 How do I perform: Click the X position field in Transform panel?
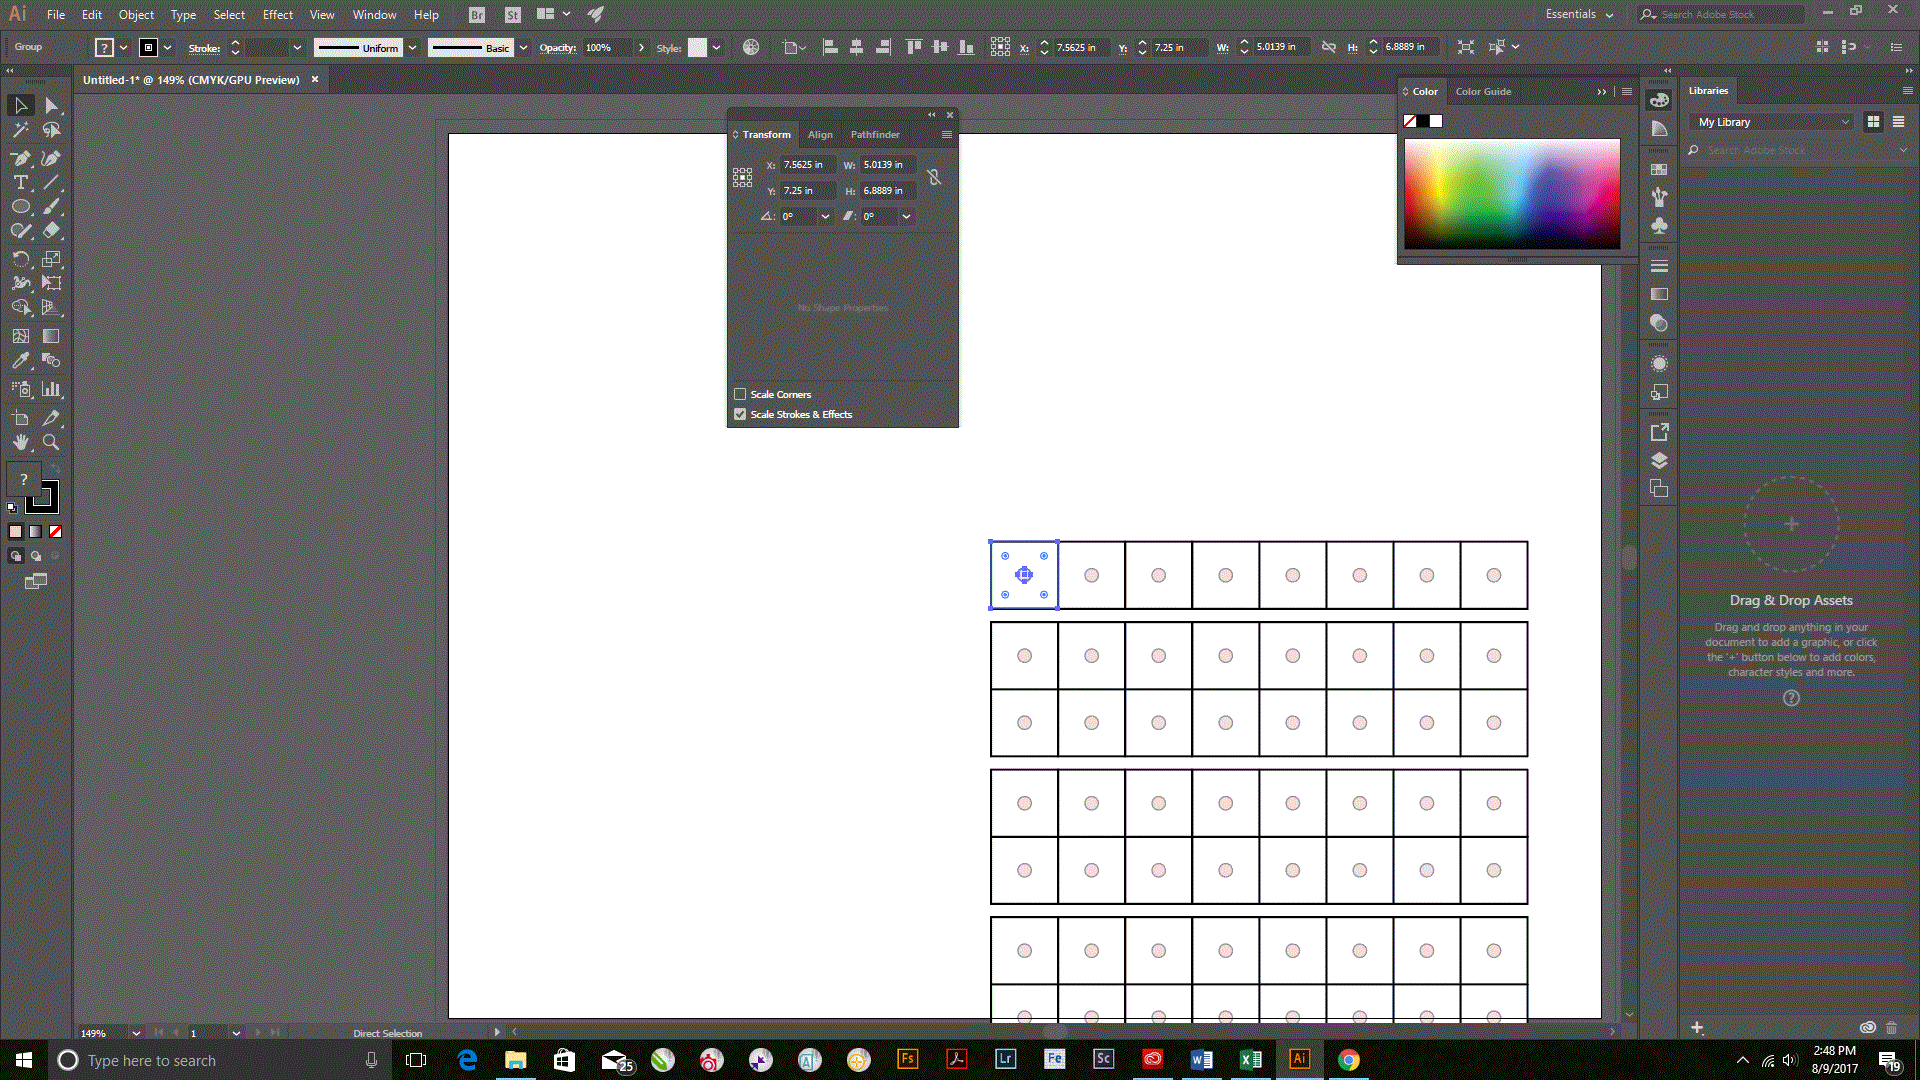(805, 165)
